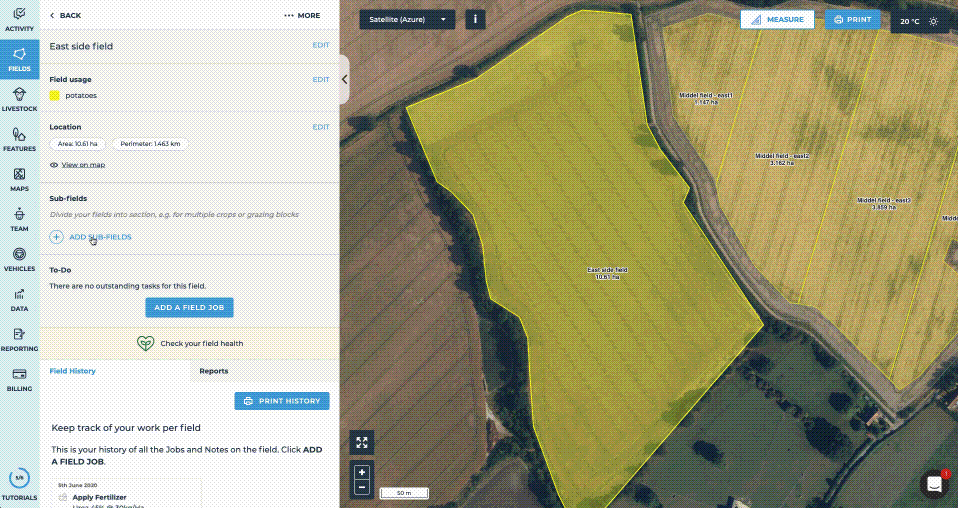Open the Activity section in sidebar
The height and width of the screenshot is (508, 958).
(20, 19)
